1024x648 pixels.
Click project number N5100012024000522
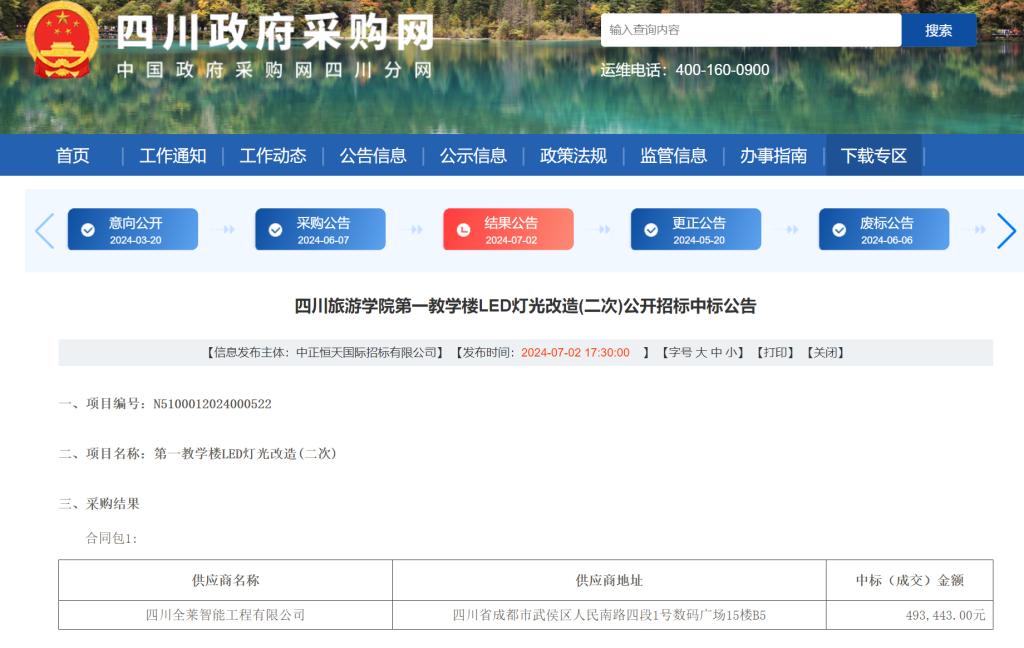(212, 404)
